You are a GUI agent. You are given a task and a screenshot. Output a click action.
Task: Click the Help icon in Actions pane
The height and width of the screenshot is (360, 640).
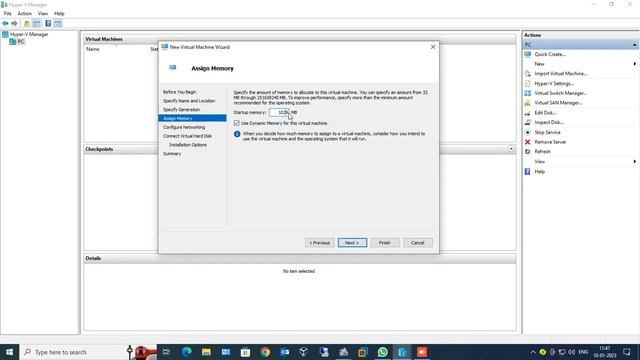(528, 172)
